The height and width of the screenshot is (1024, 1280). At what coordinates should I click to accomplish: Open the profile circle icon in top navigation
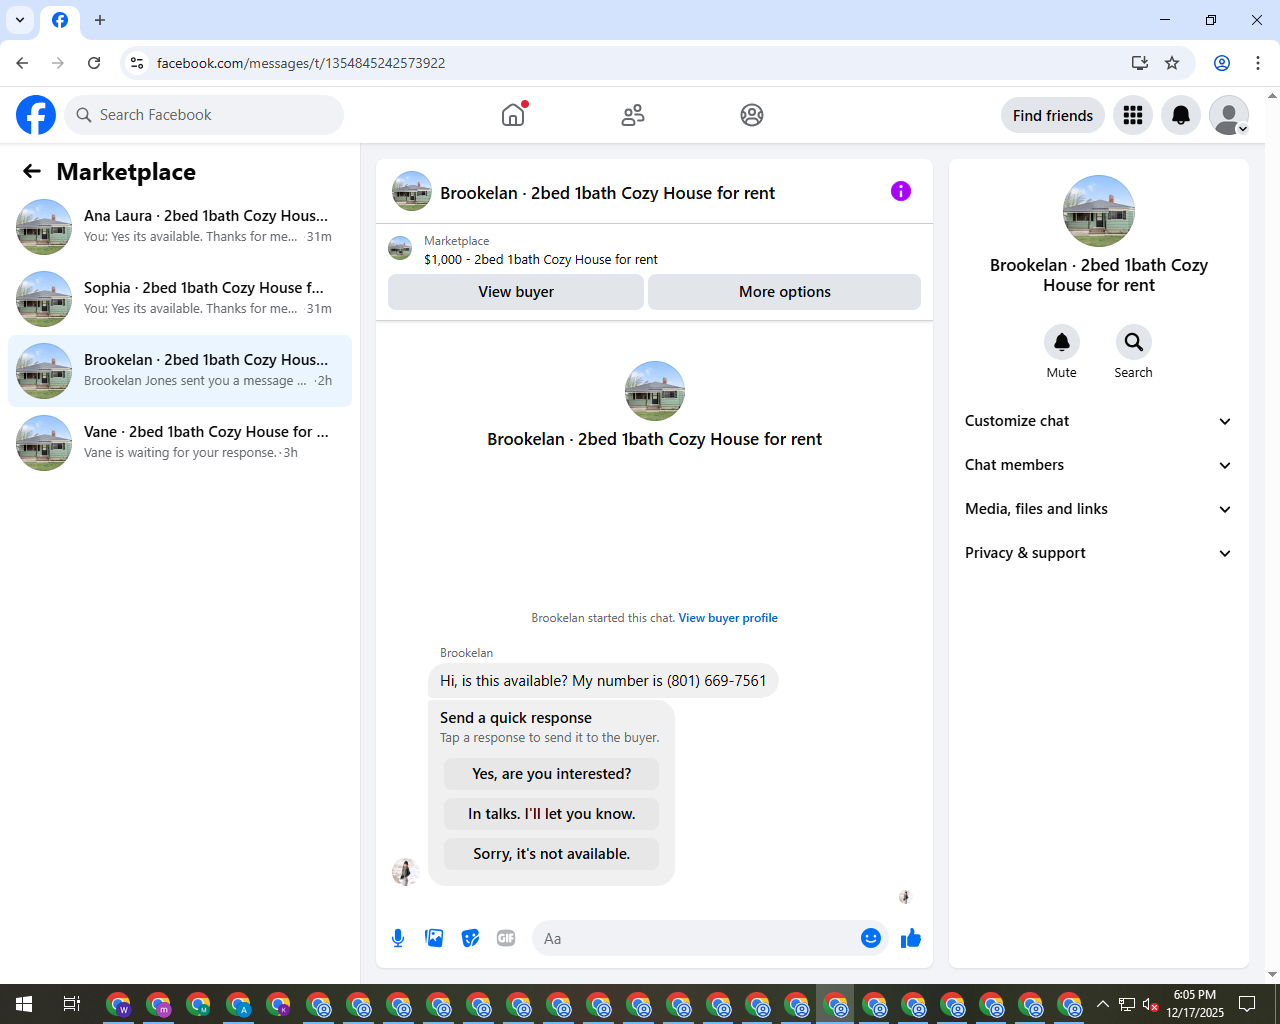752,115
